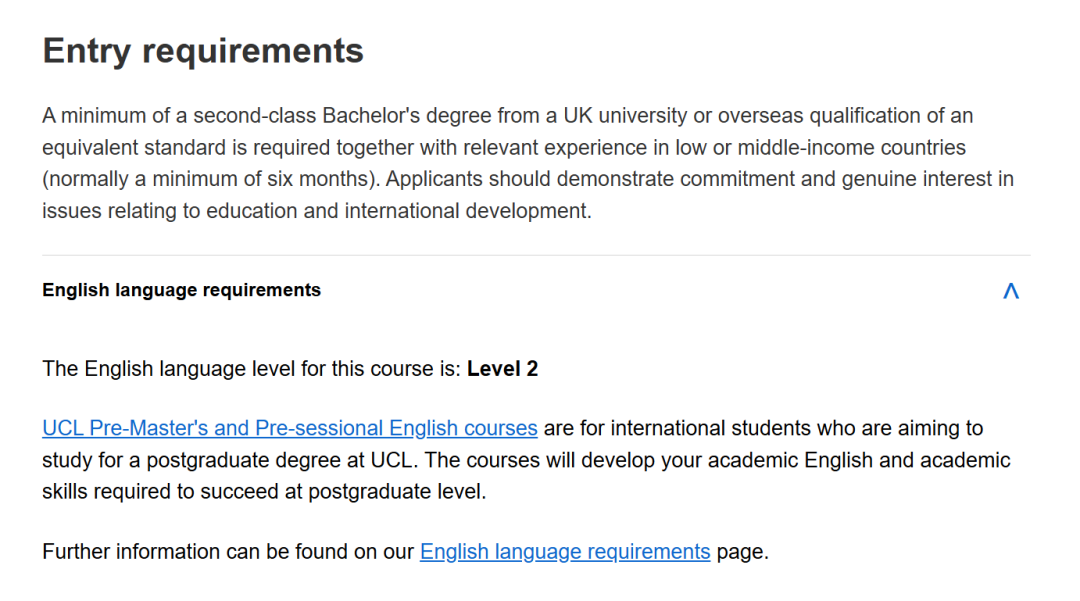Click the word 'page.' after the link
1080x601 pixels.
pos(742,551)
